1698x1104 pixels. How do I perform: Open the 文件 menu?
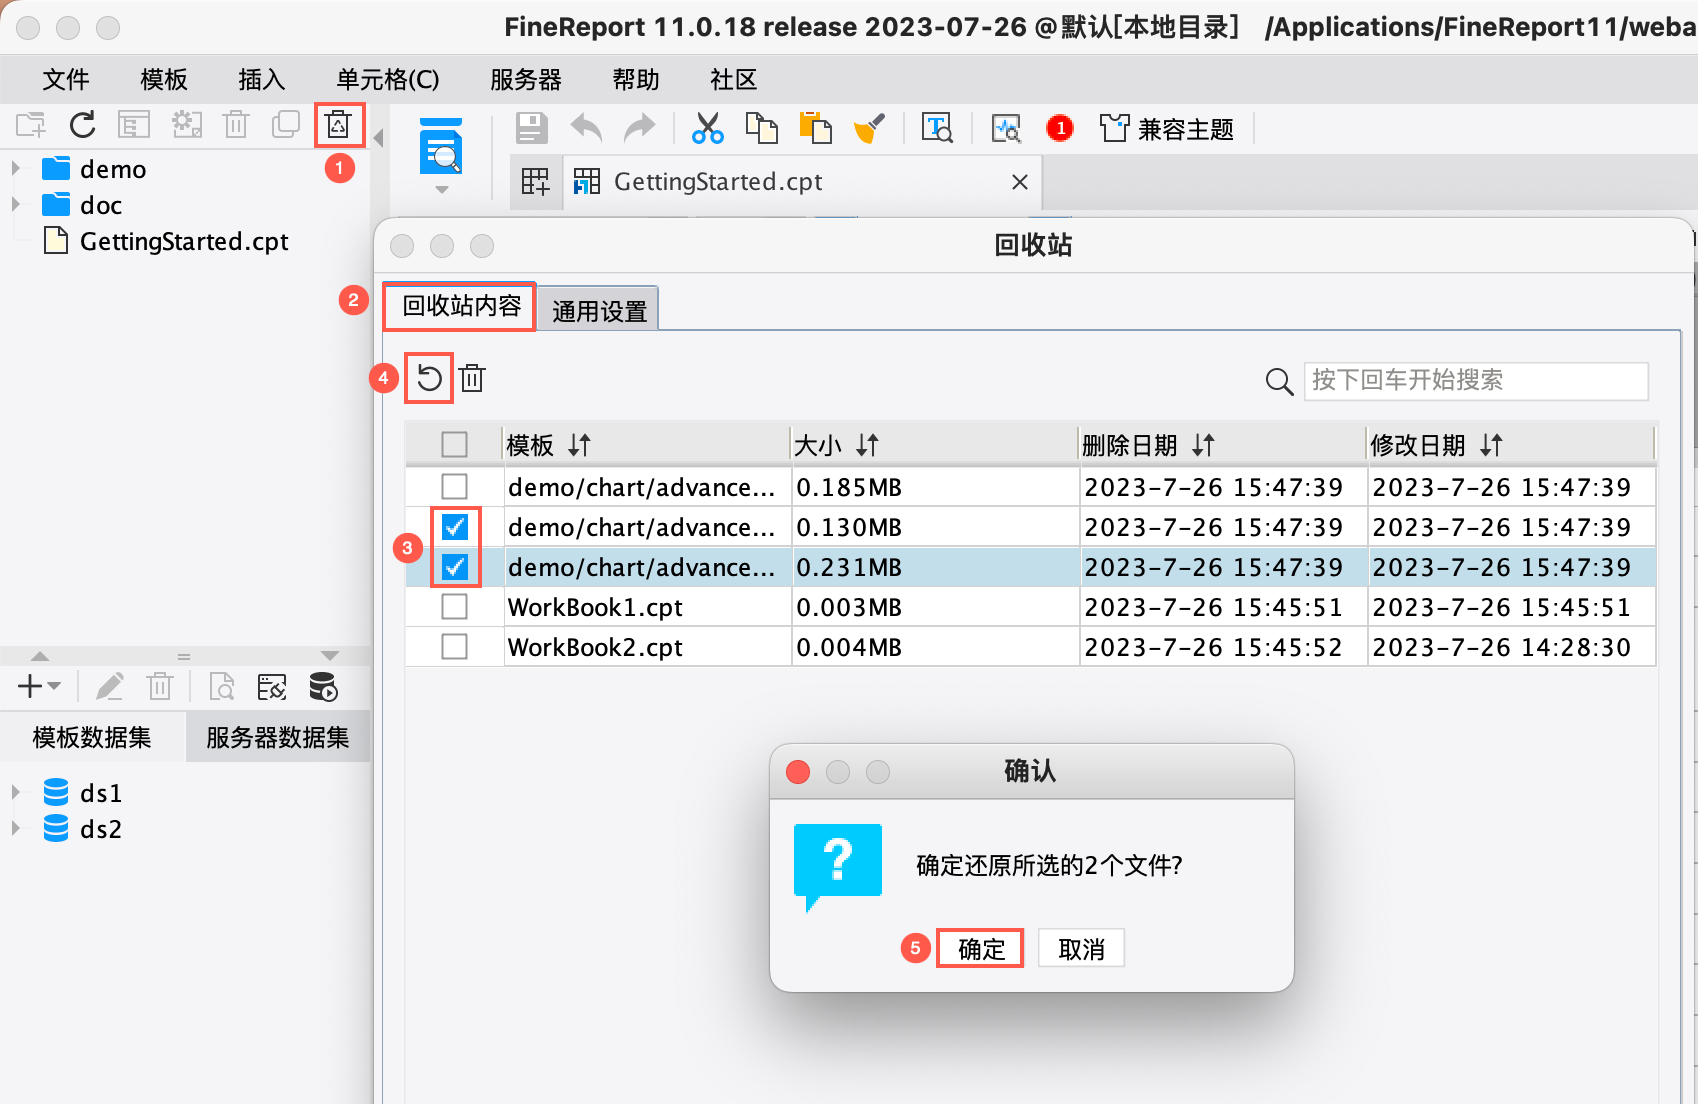[66, 79]
